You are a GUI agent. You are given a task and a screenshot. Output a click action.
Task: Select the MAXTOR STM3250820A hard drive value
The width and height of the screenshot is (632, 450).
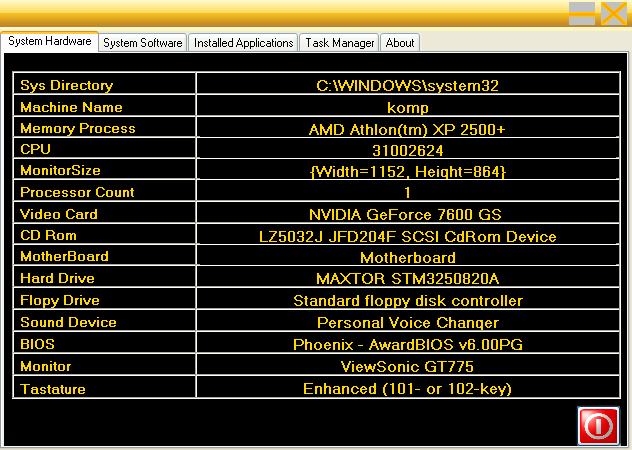[407, 279]
